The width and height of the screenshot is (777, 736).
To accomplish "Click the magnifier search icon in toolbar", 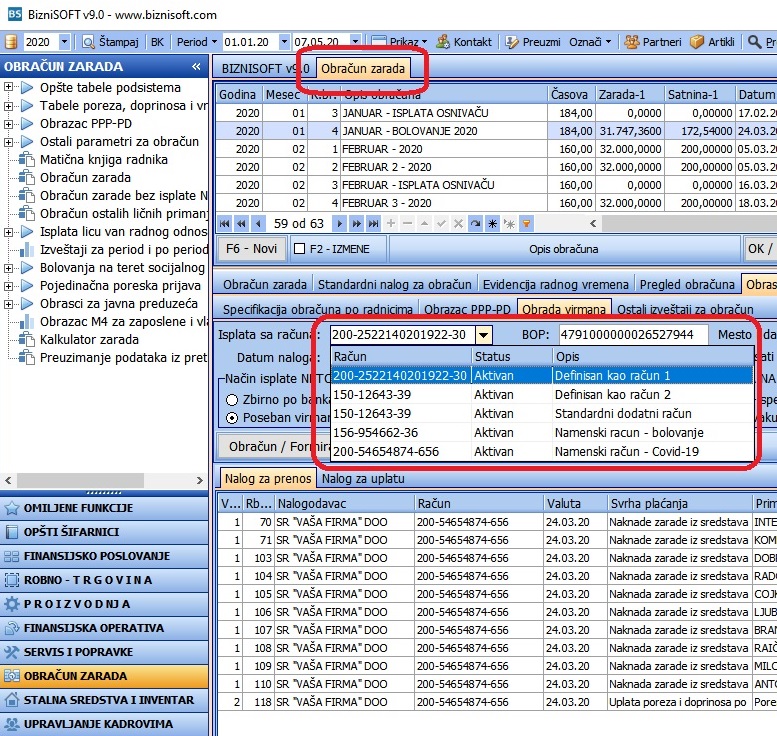I will [x=754, y=42].
